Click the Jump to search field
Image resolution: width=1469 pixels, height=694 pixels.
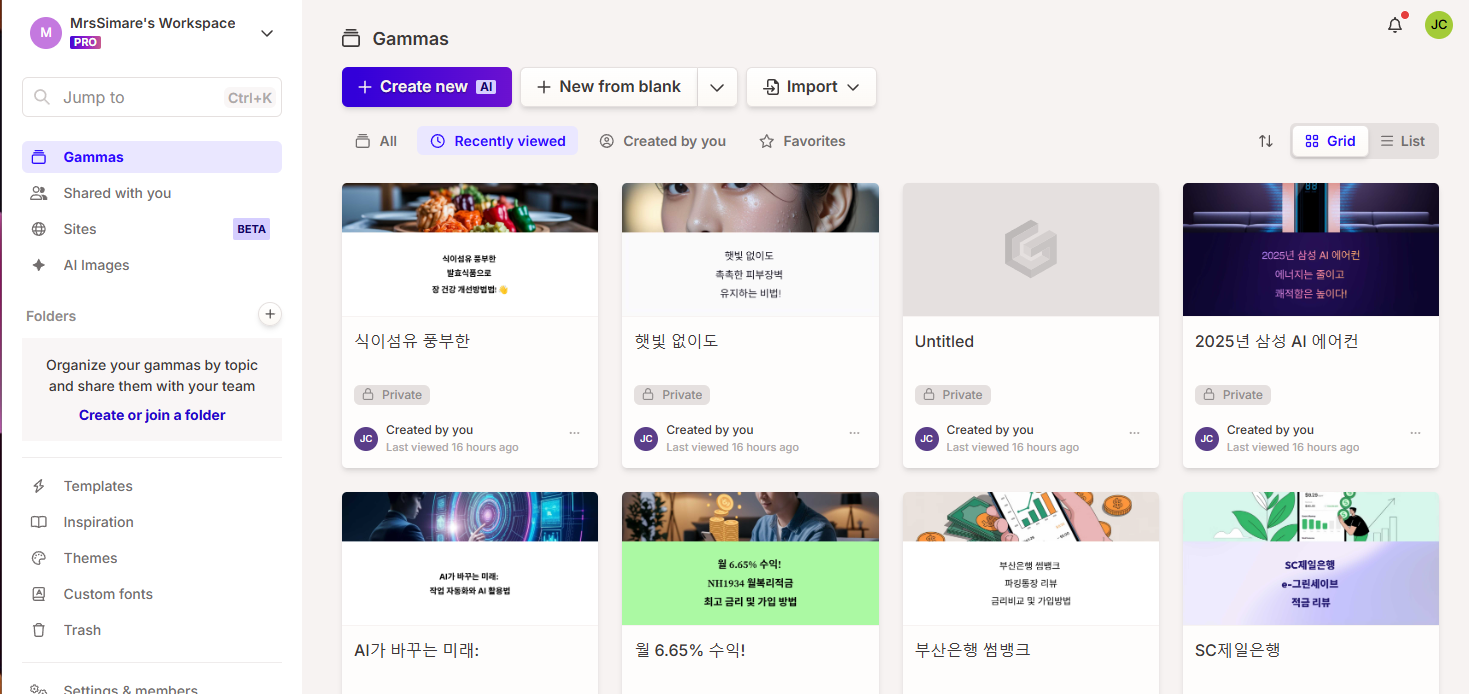[x=152, y=97]
